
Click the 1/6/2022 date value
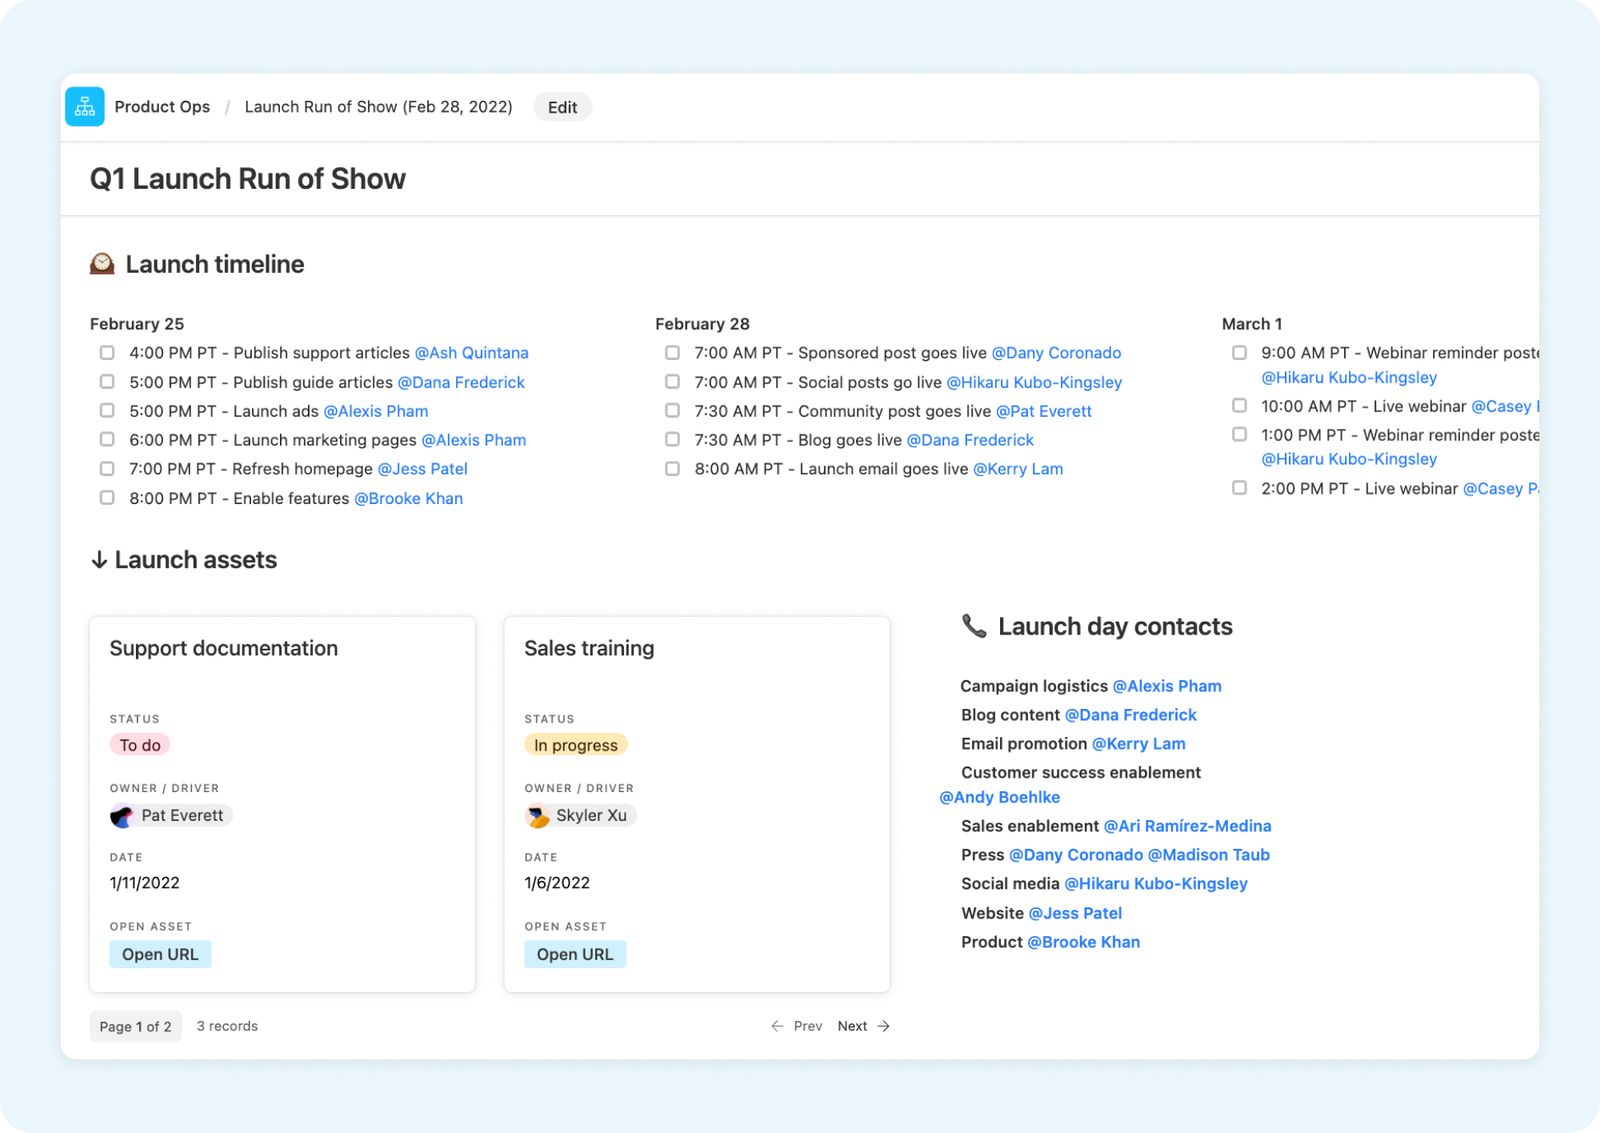(557, 883)
